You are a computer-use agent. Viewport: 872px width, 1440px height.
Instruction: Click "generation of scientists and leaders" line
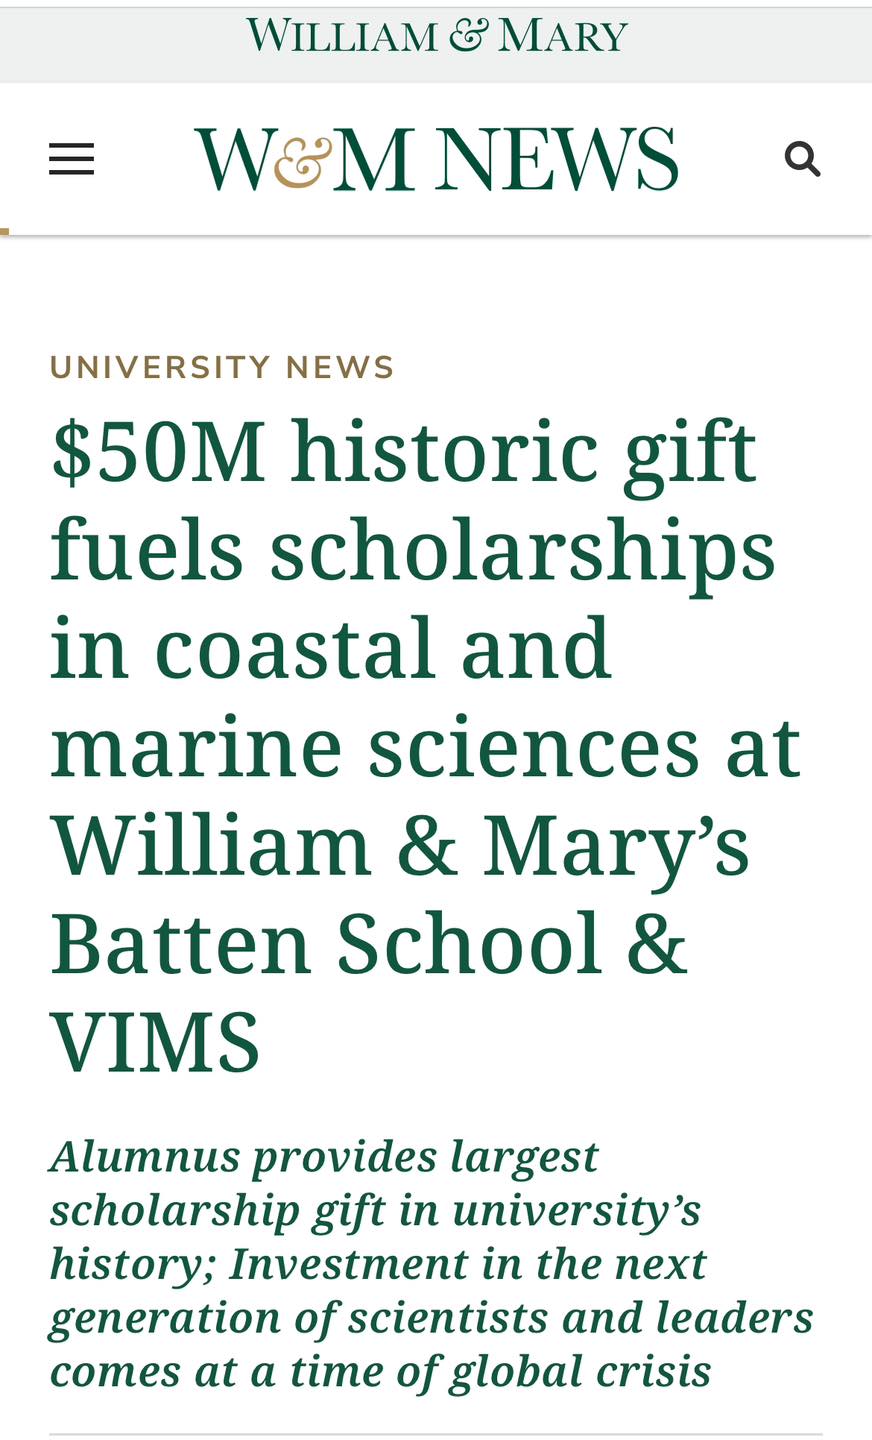pos(431,1317)
